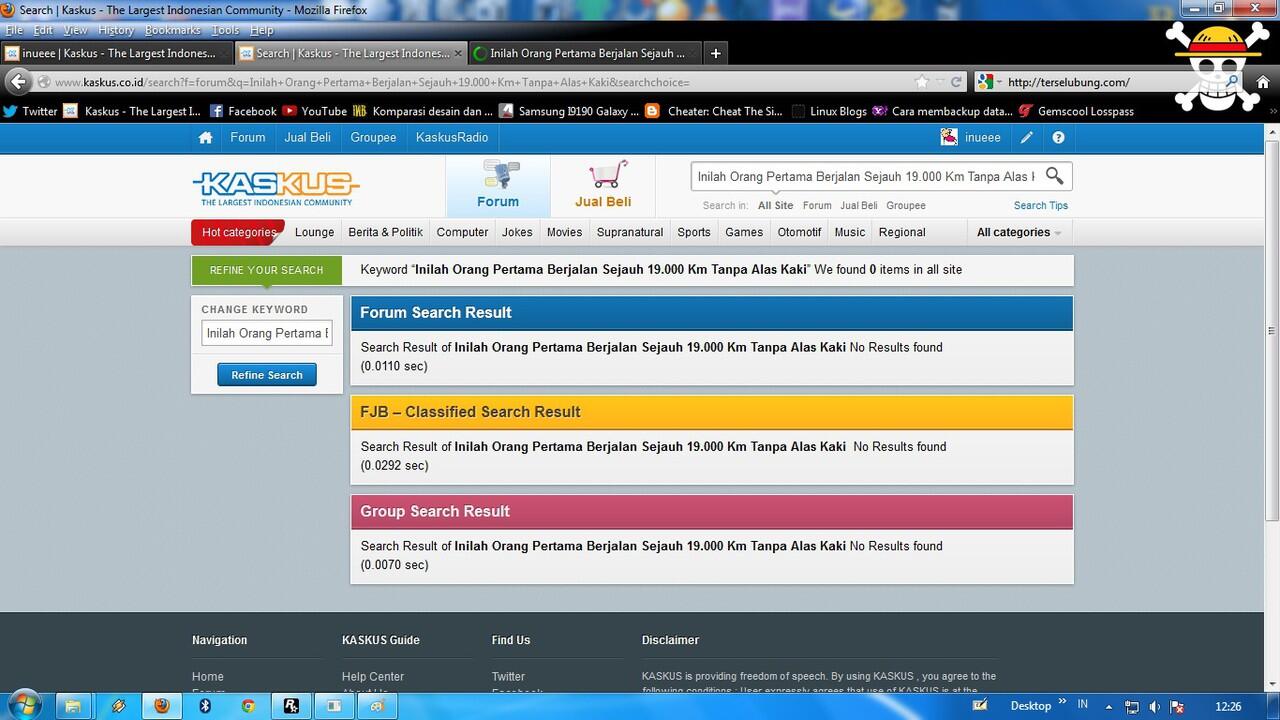
Task: Switch to Firefox in the taskbar
Action: tap(161, 705)
